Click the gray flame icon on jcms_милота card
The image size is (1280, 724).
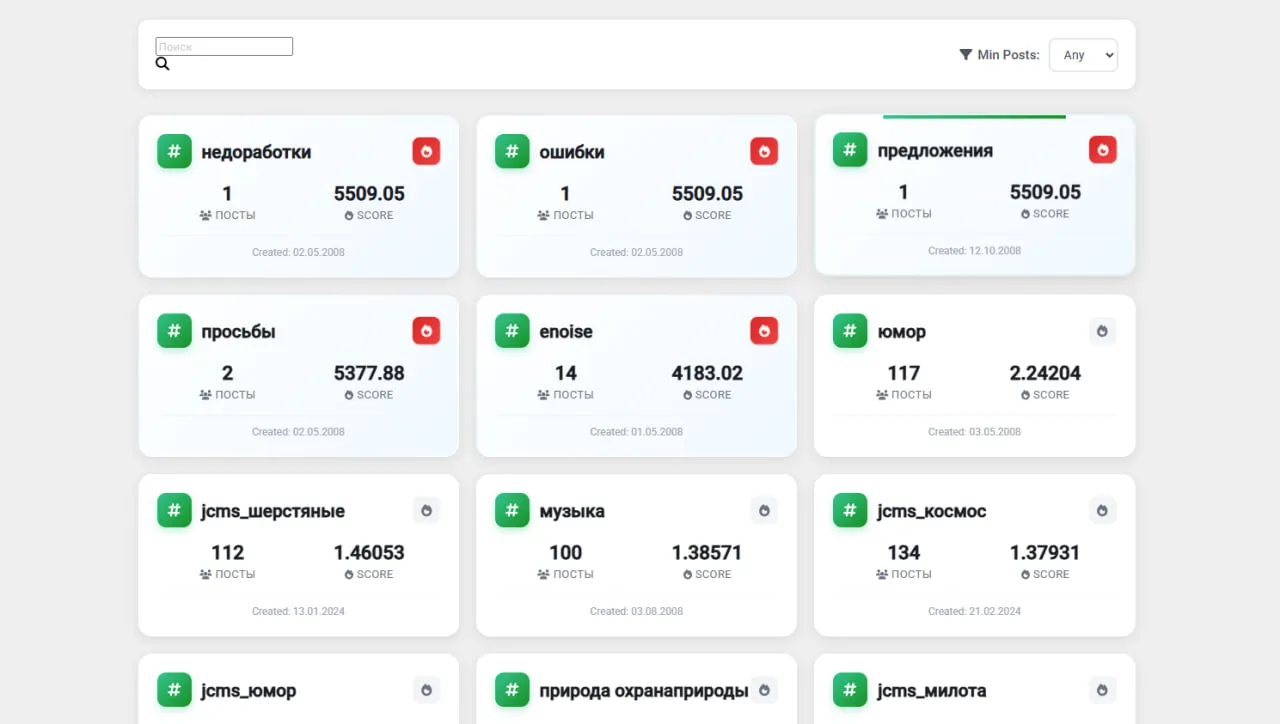click(x=1102, y=690)
